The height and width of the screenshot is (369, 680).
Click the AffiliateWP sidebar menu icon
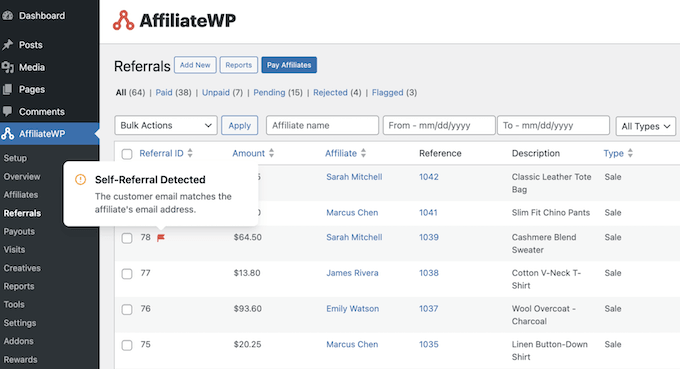(7, 134)
